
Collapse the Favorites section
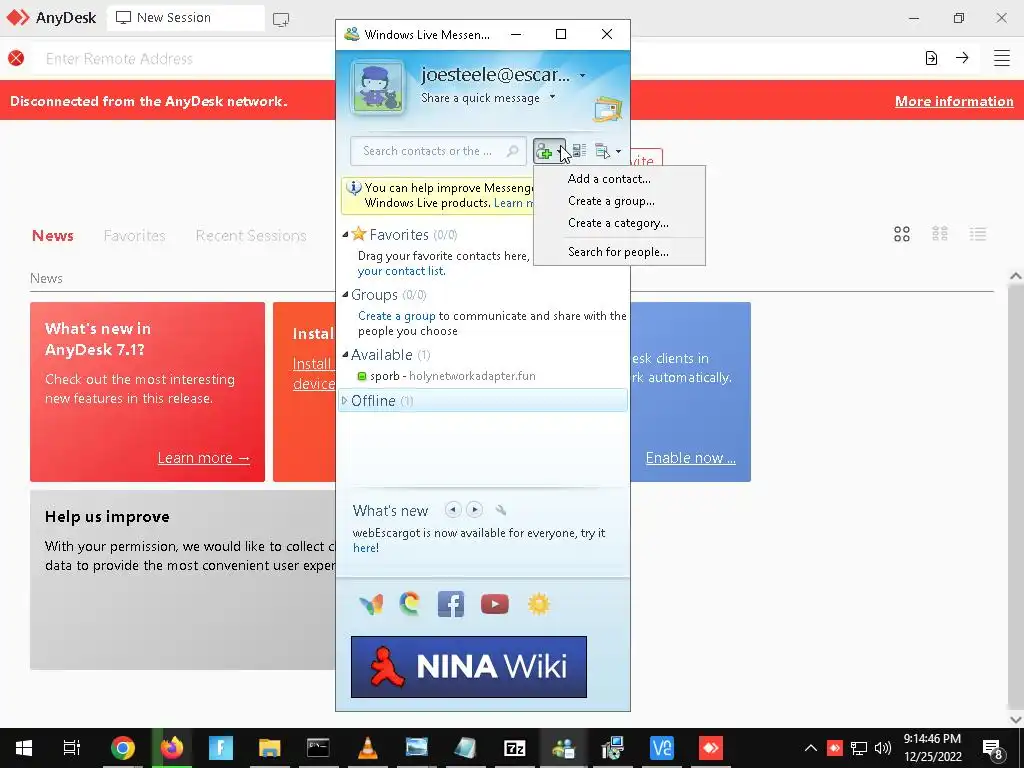pos(345,234)
